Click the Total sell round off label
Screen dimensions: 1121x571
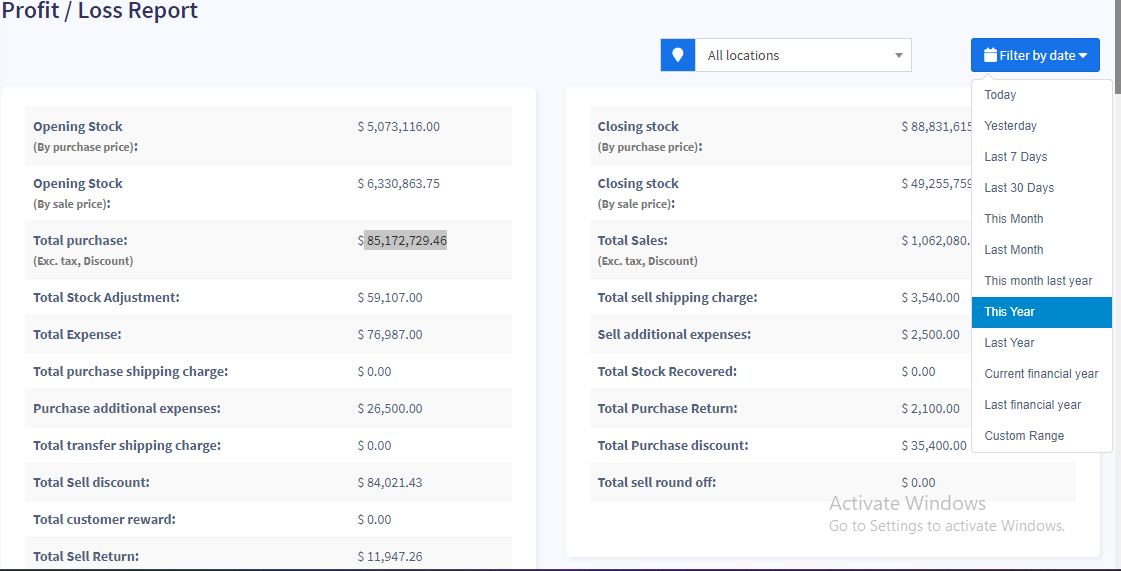(x=657, y=482)
